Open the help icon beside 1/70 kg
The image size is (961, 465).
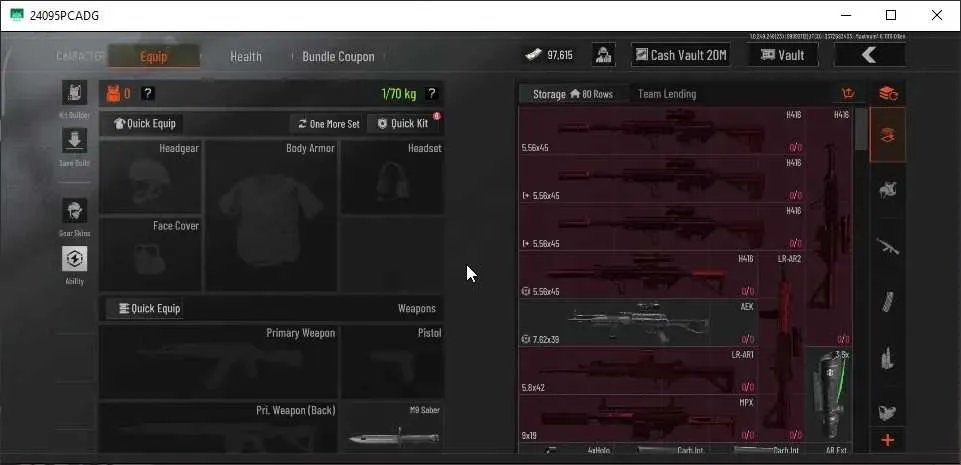click(431, 93)
